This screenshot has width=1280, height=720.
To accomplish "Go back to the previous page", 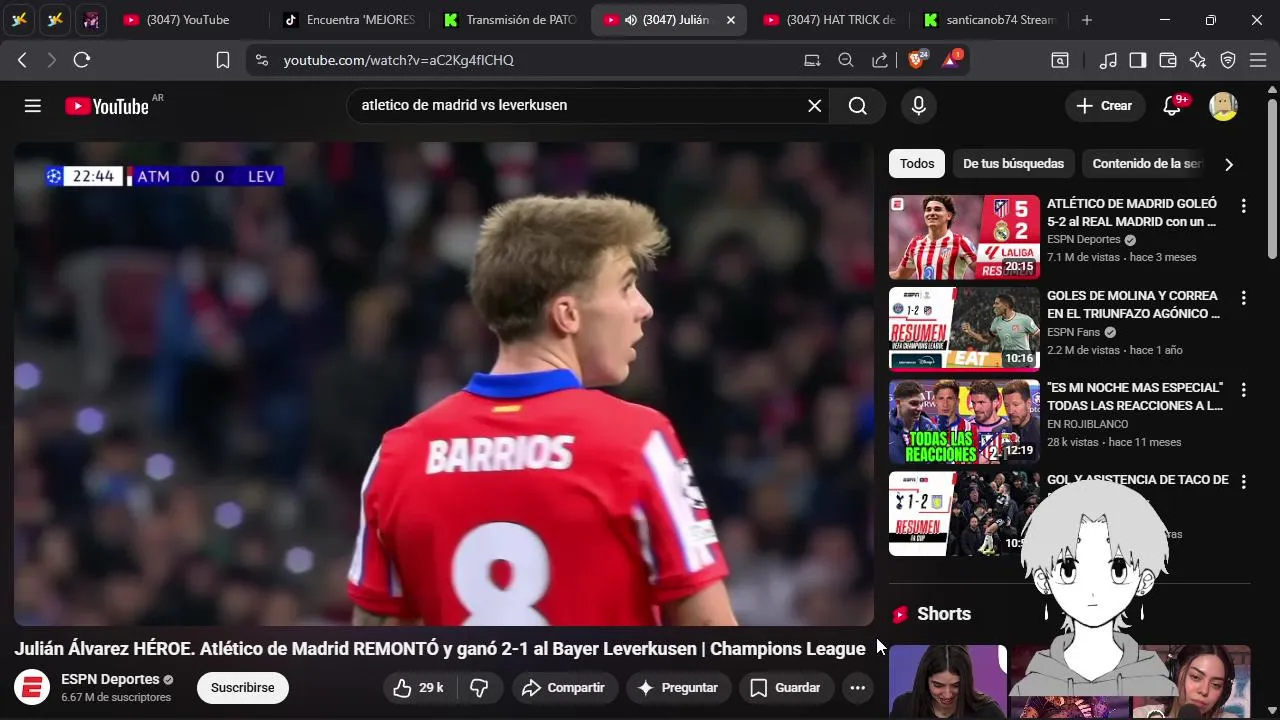I will click(x=22, y=60).
